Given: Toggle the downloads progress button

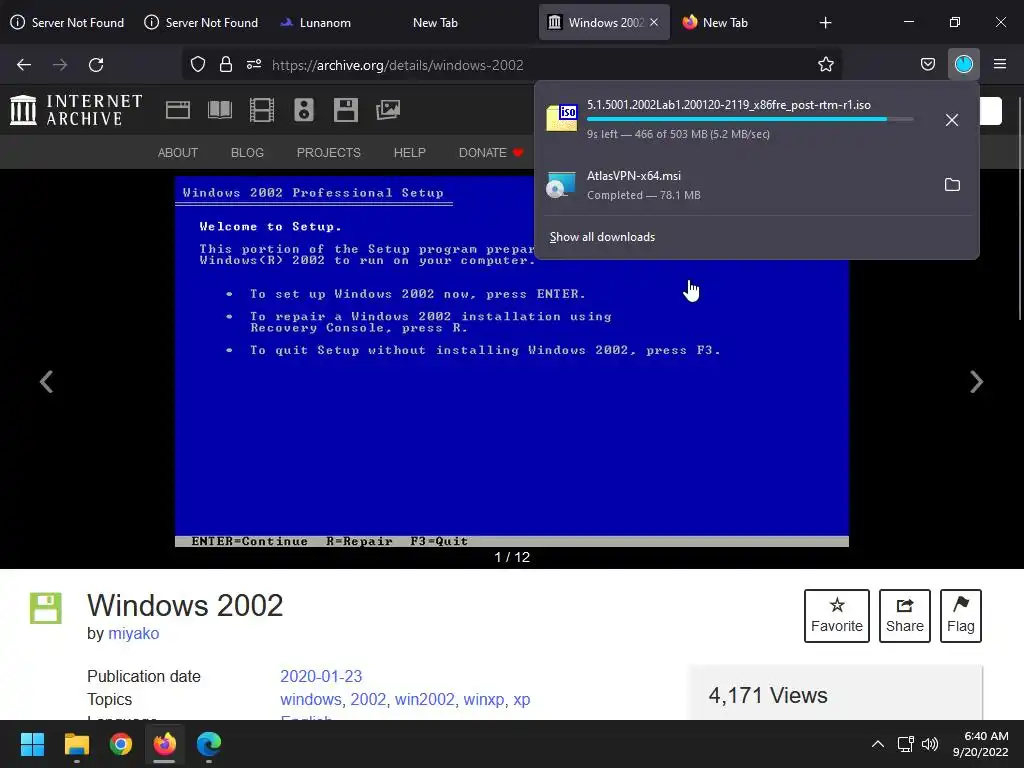Looking at the screenshot, I should pyautogui.click(x=963, y=65).
